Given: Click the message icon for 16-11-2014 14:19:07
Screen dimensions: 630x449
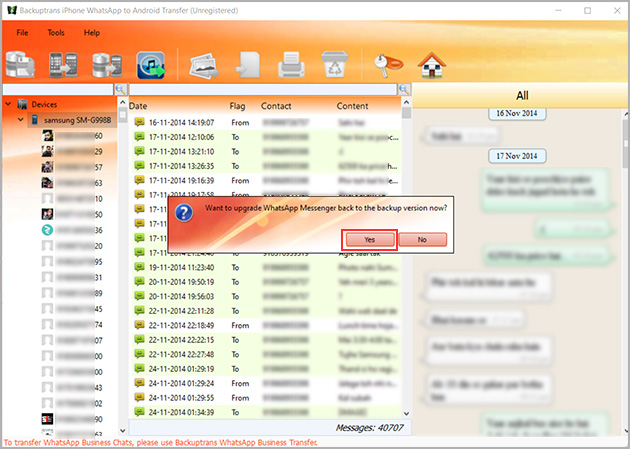Looking at the screenshot, I should pos(139,122).
